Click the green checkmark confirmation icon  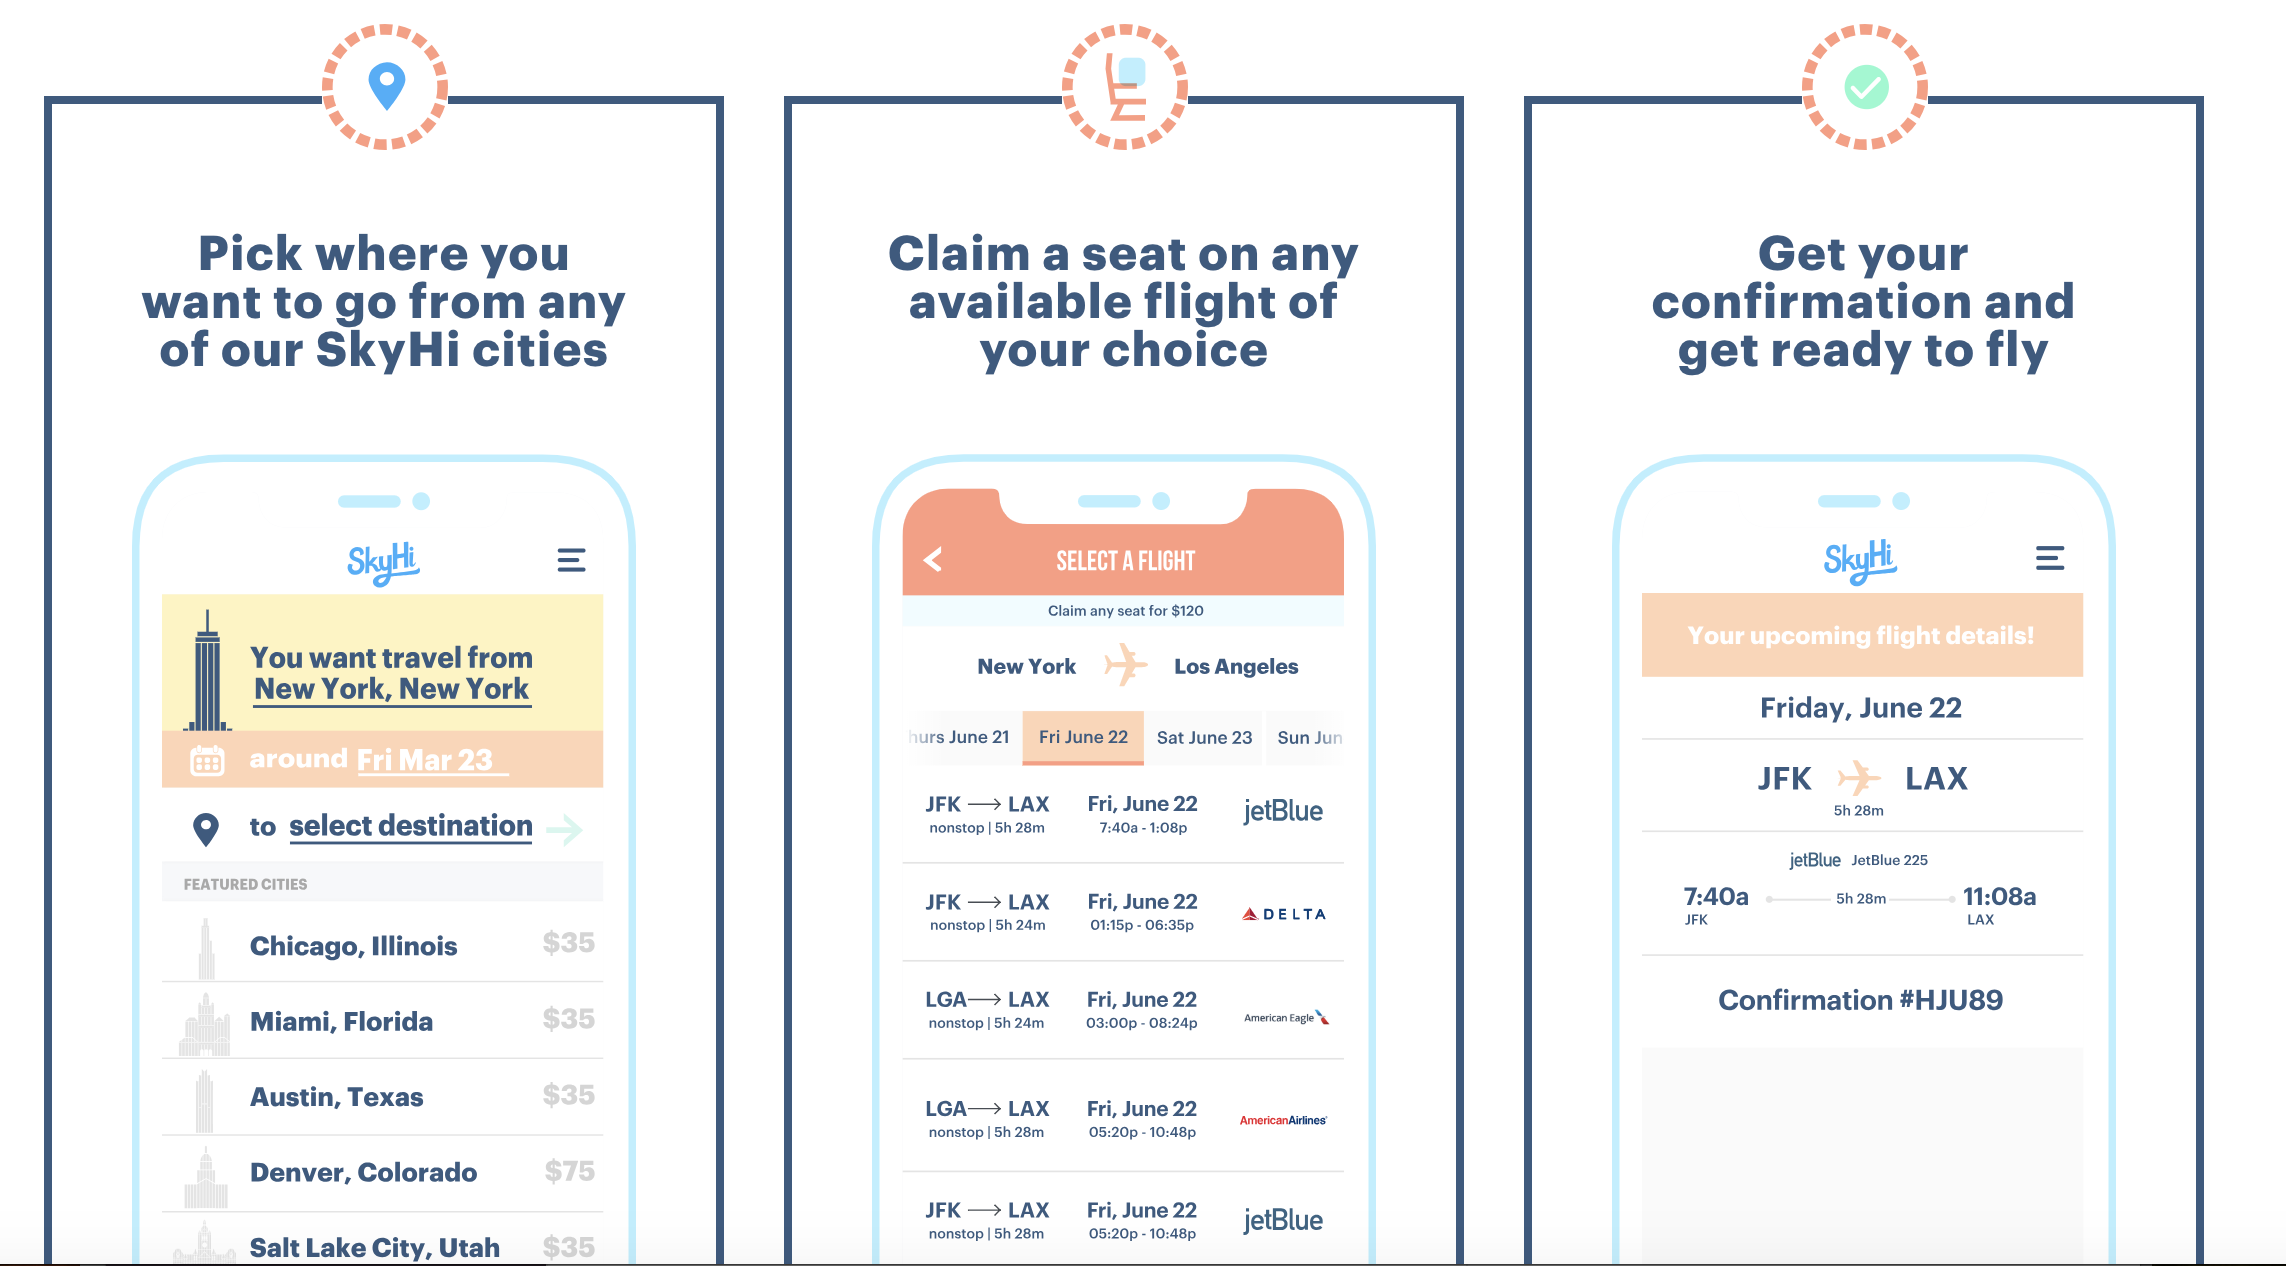click(1865, 87)
